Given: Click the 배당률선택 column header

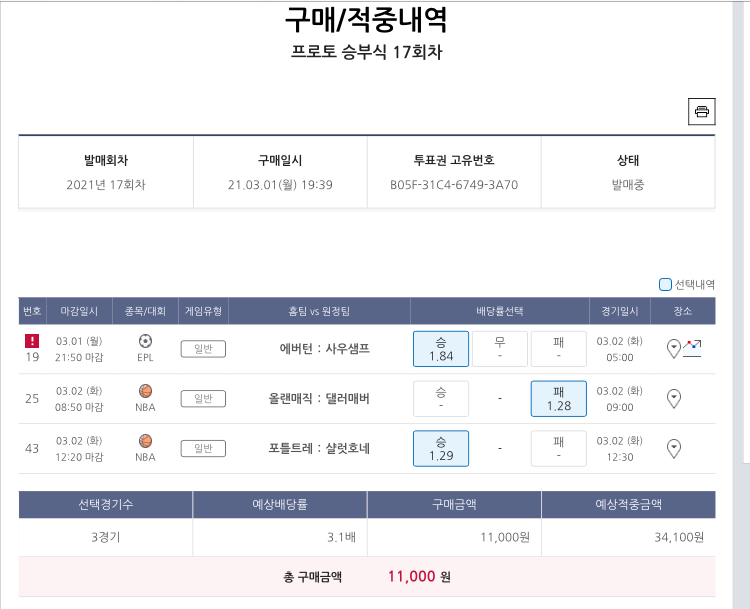Looking at the screenshot, I should point(499,311).
